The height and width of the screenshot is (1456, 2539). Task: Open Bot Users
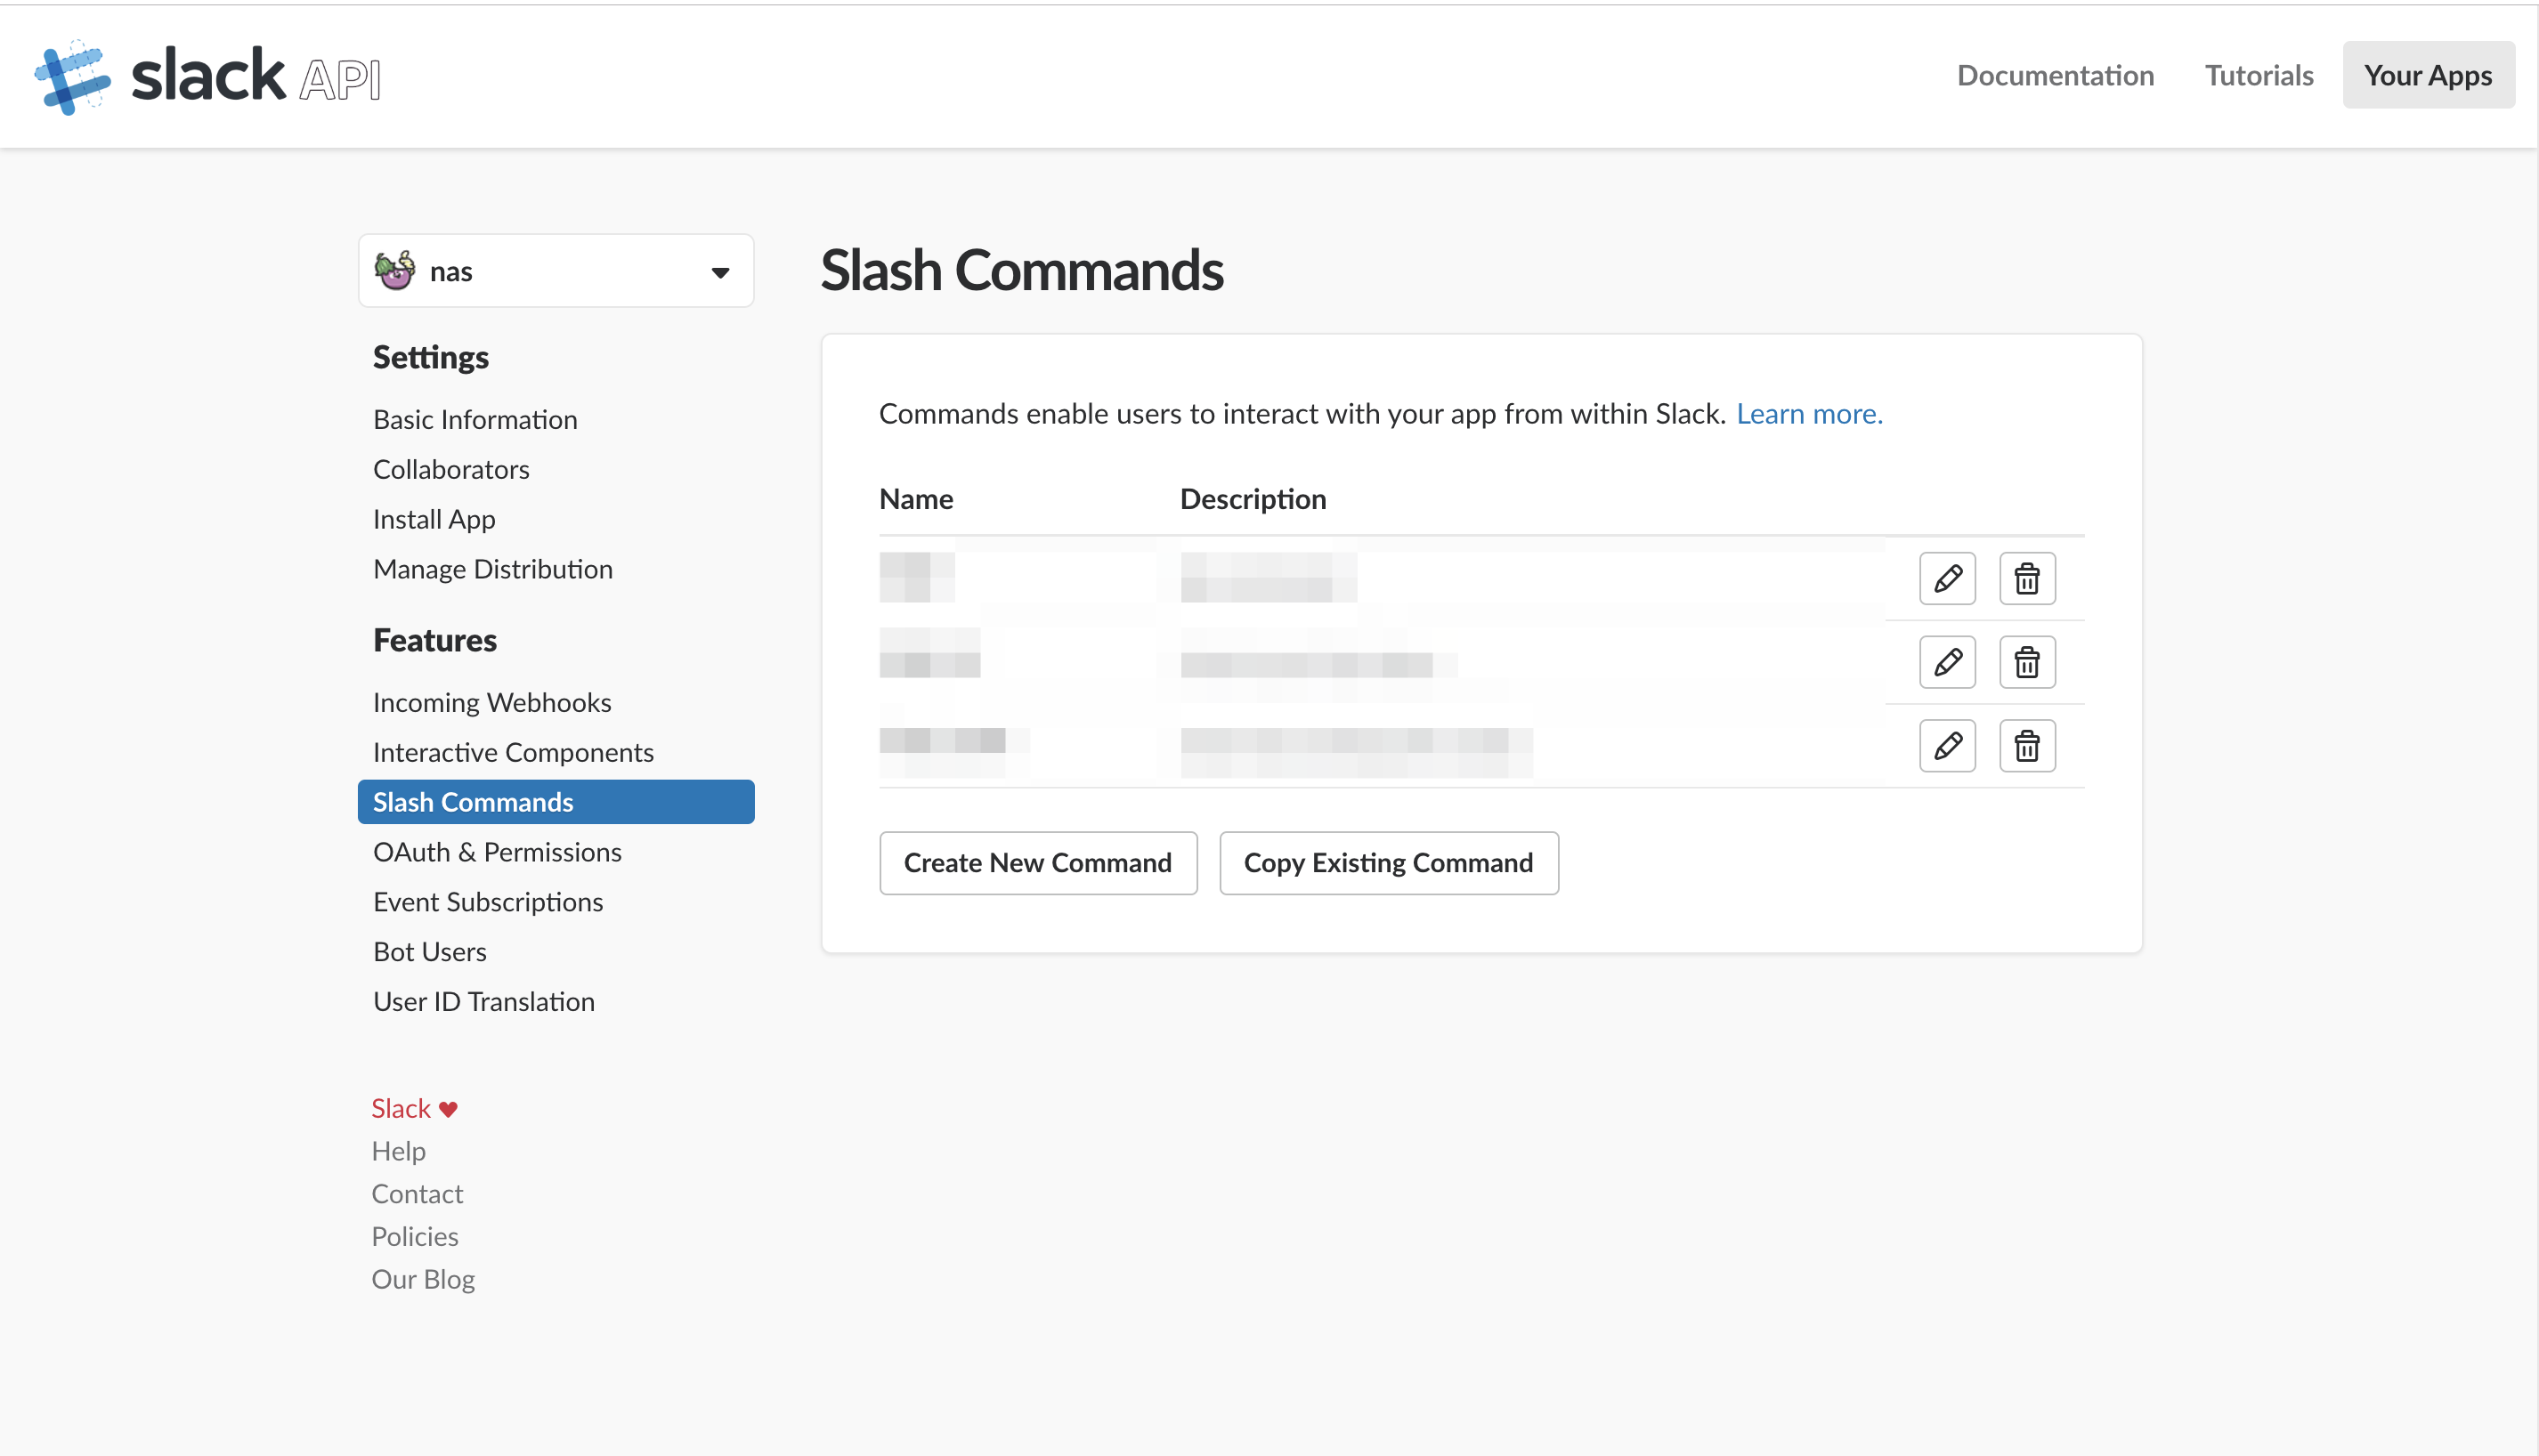pyautogui.click(x=430, y=952)
